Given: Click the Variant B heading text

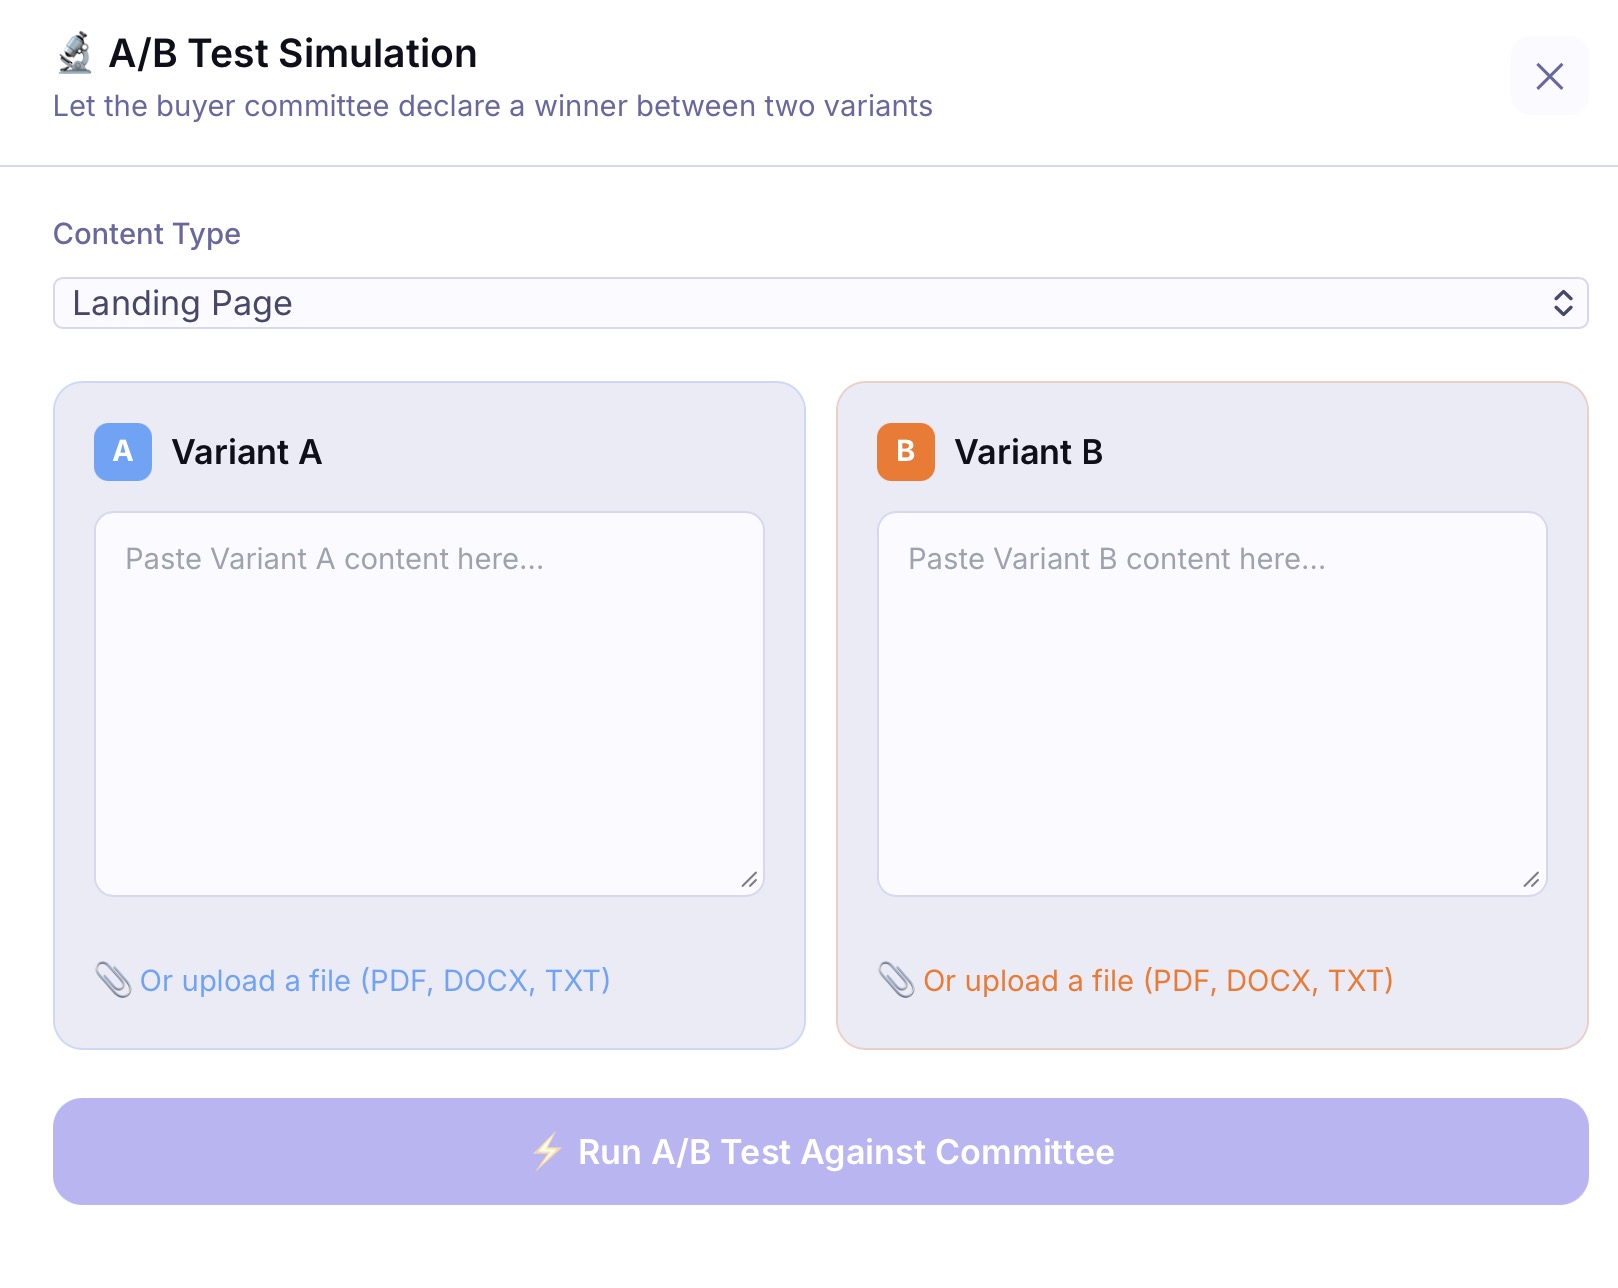Looking at the screenshot, I should pyautogui.click(x=1029, y=452).
